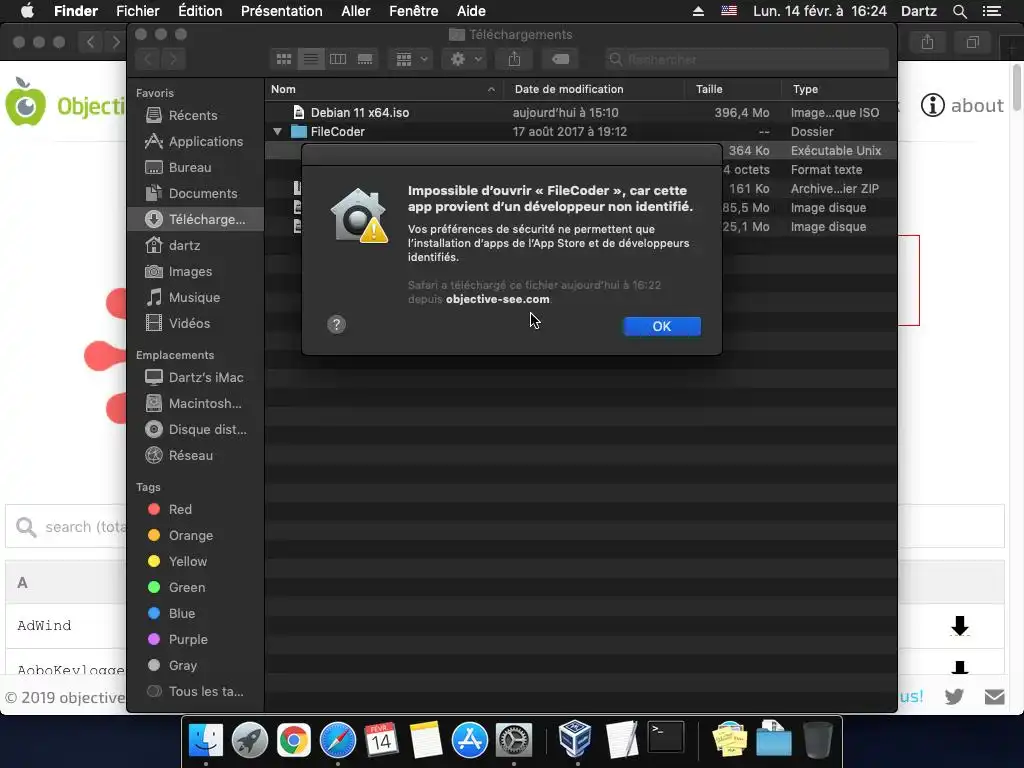Switch Finder to column view
The image size is (1024, 768).
pyautogui.click(x=338, y=59)
